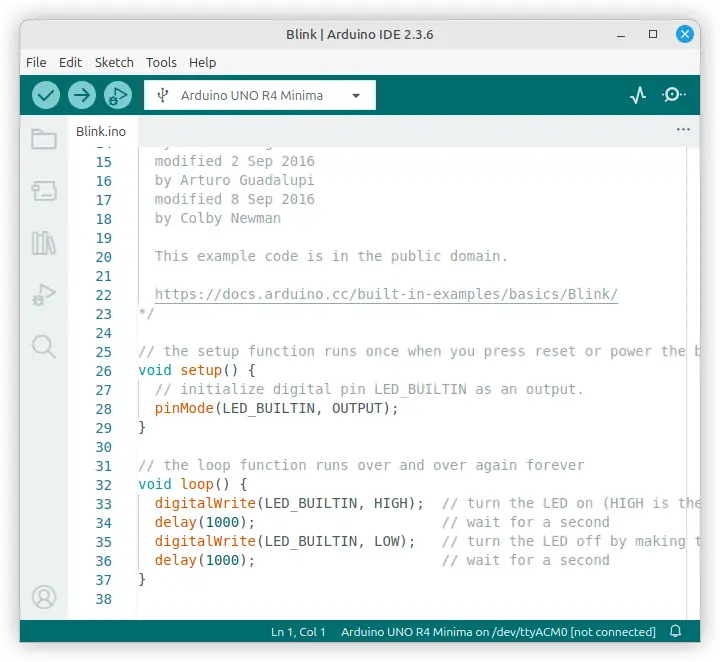Open the Library Manager sidebar panel
The height and width of the screenshot is (662, 720).
[44, 243]
